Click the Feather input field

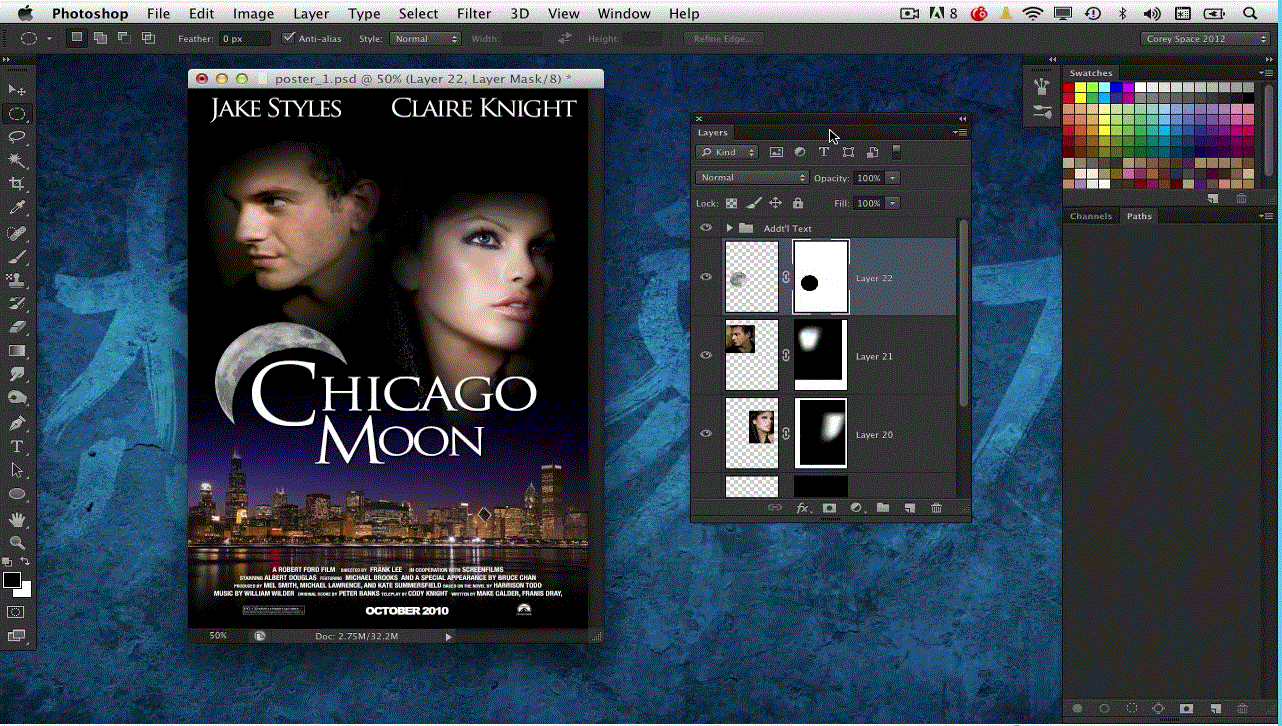(x=245, y=38)
